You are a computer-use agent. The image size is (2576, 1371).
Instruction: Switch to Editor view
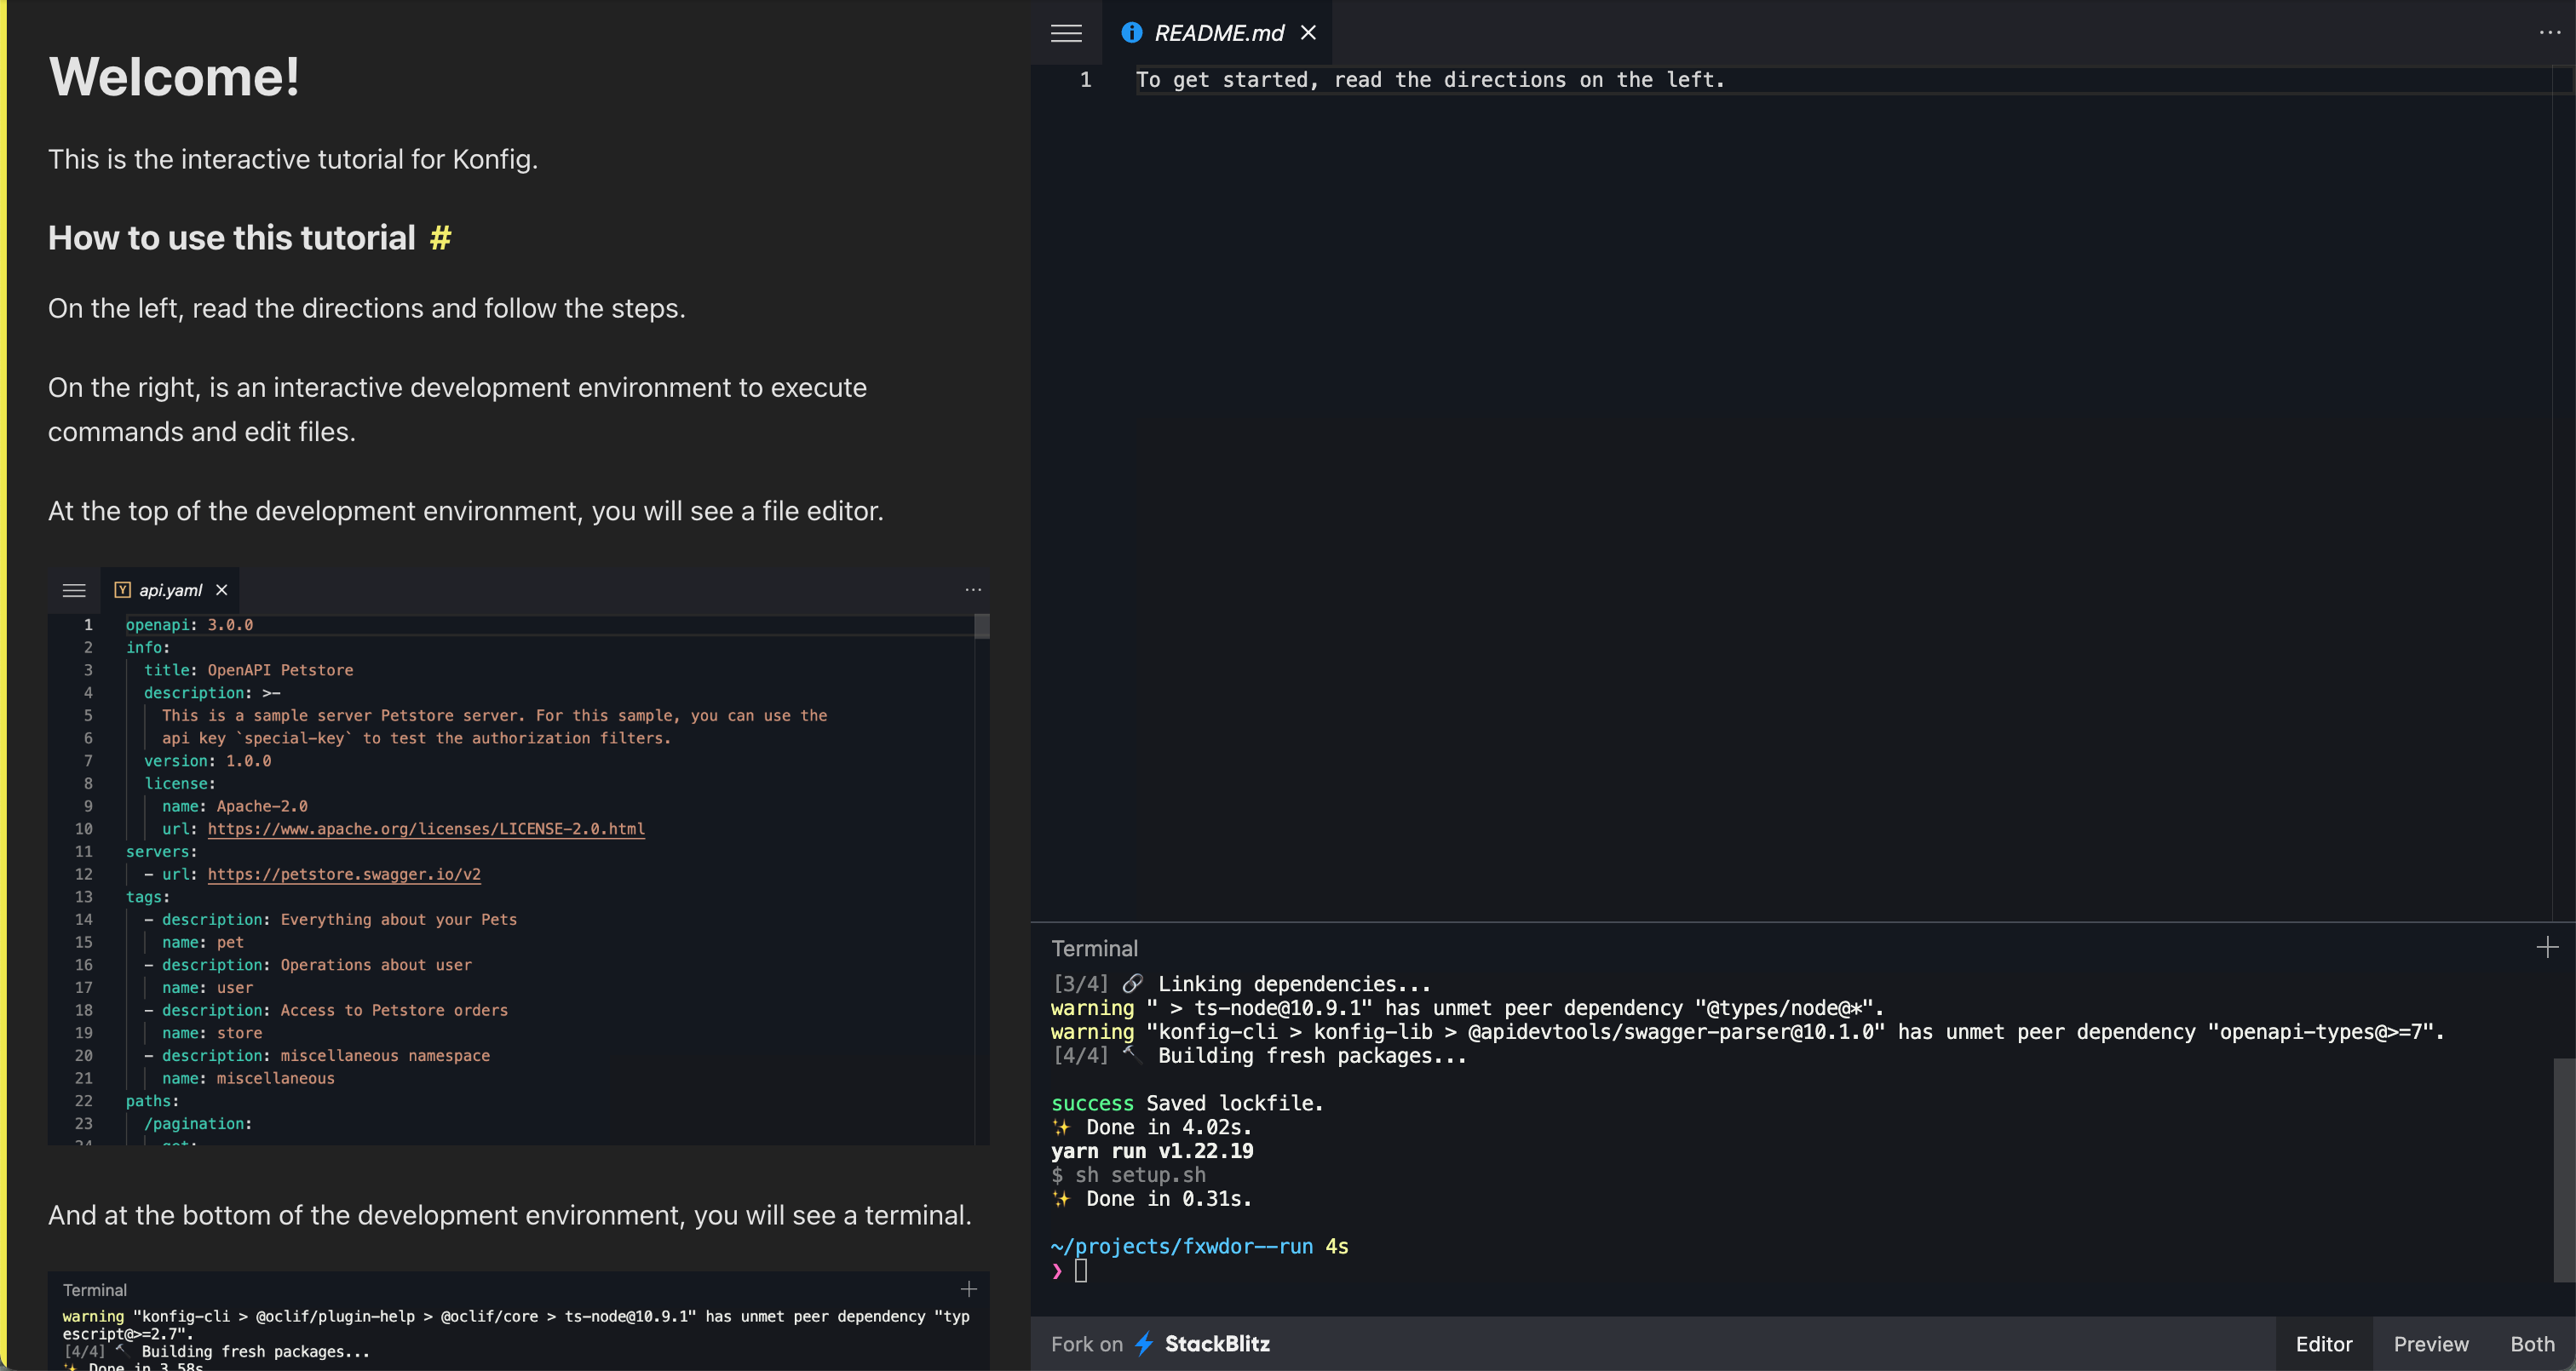click(2323, 1344)
